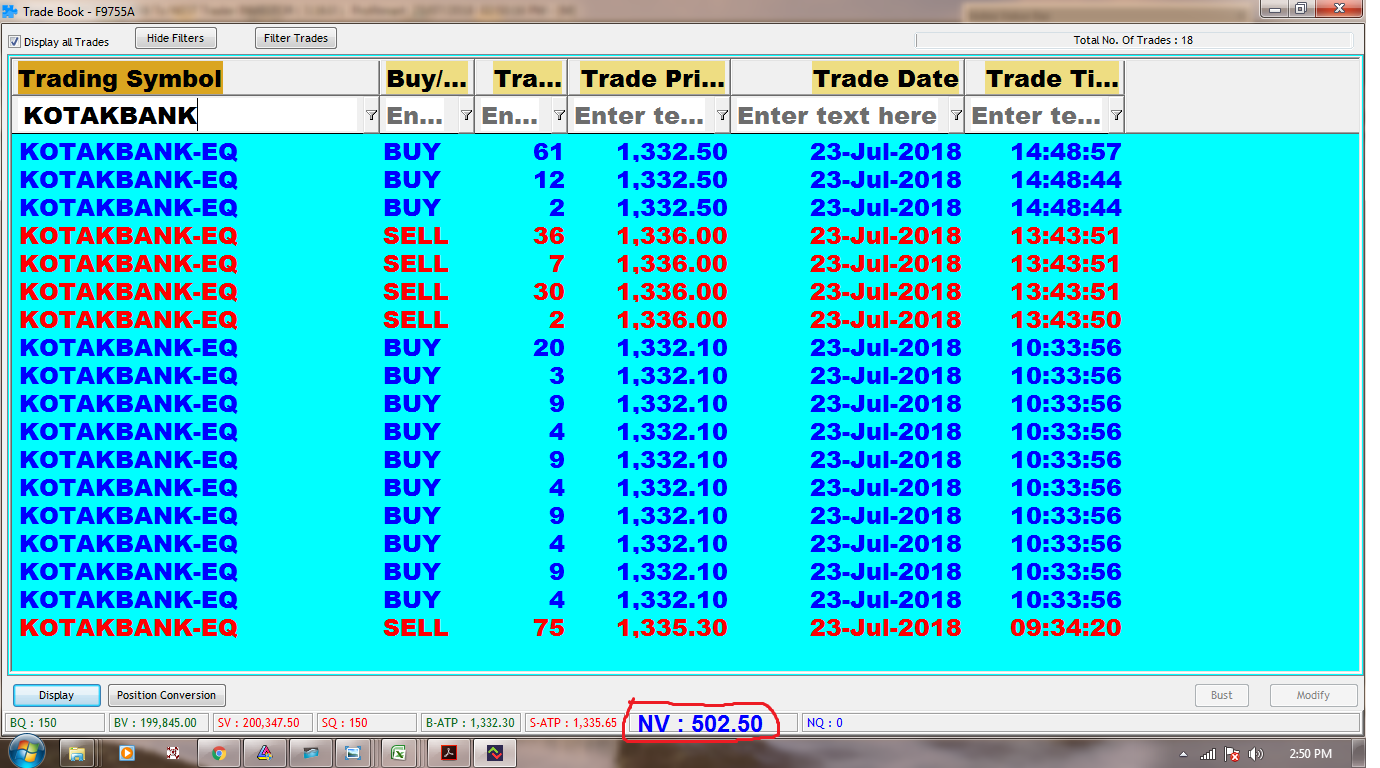This screenshot has width=1380, height=768.
Task: Focus the Trade Price filter text field
Action: click(x=639, y=116)
